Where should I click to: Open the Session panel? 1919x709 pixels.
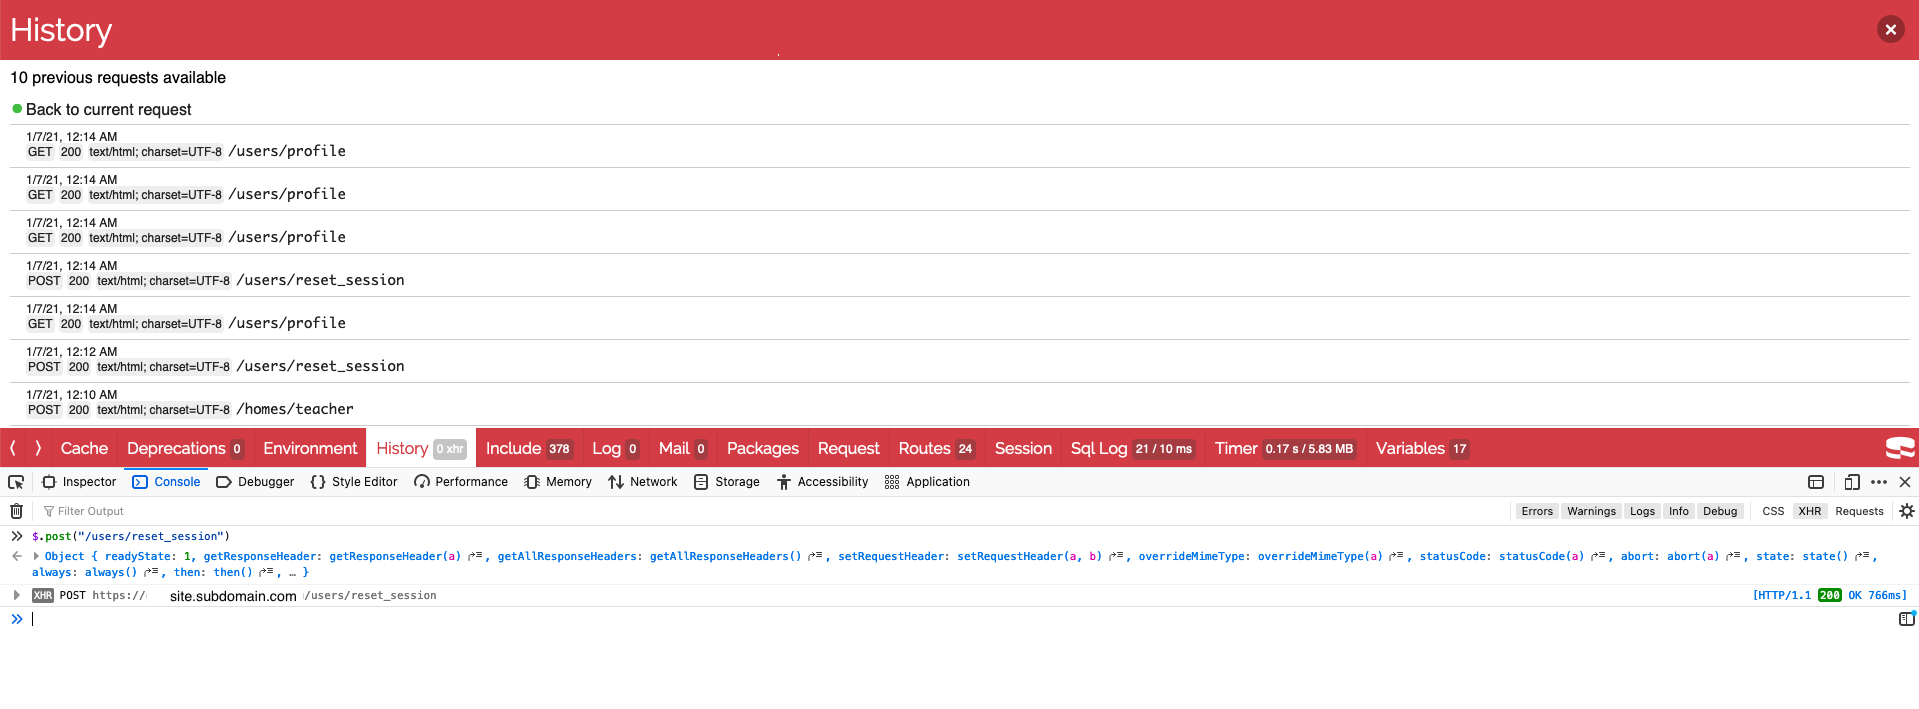point(1023,448)
